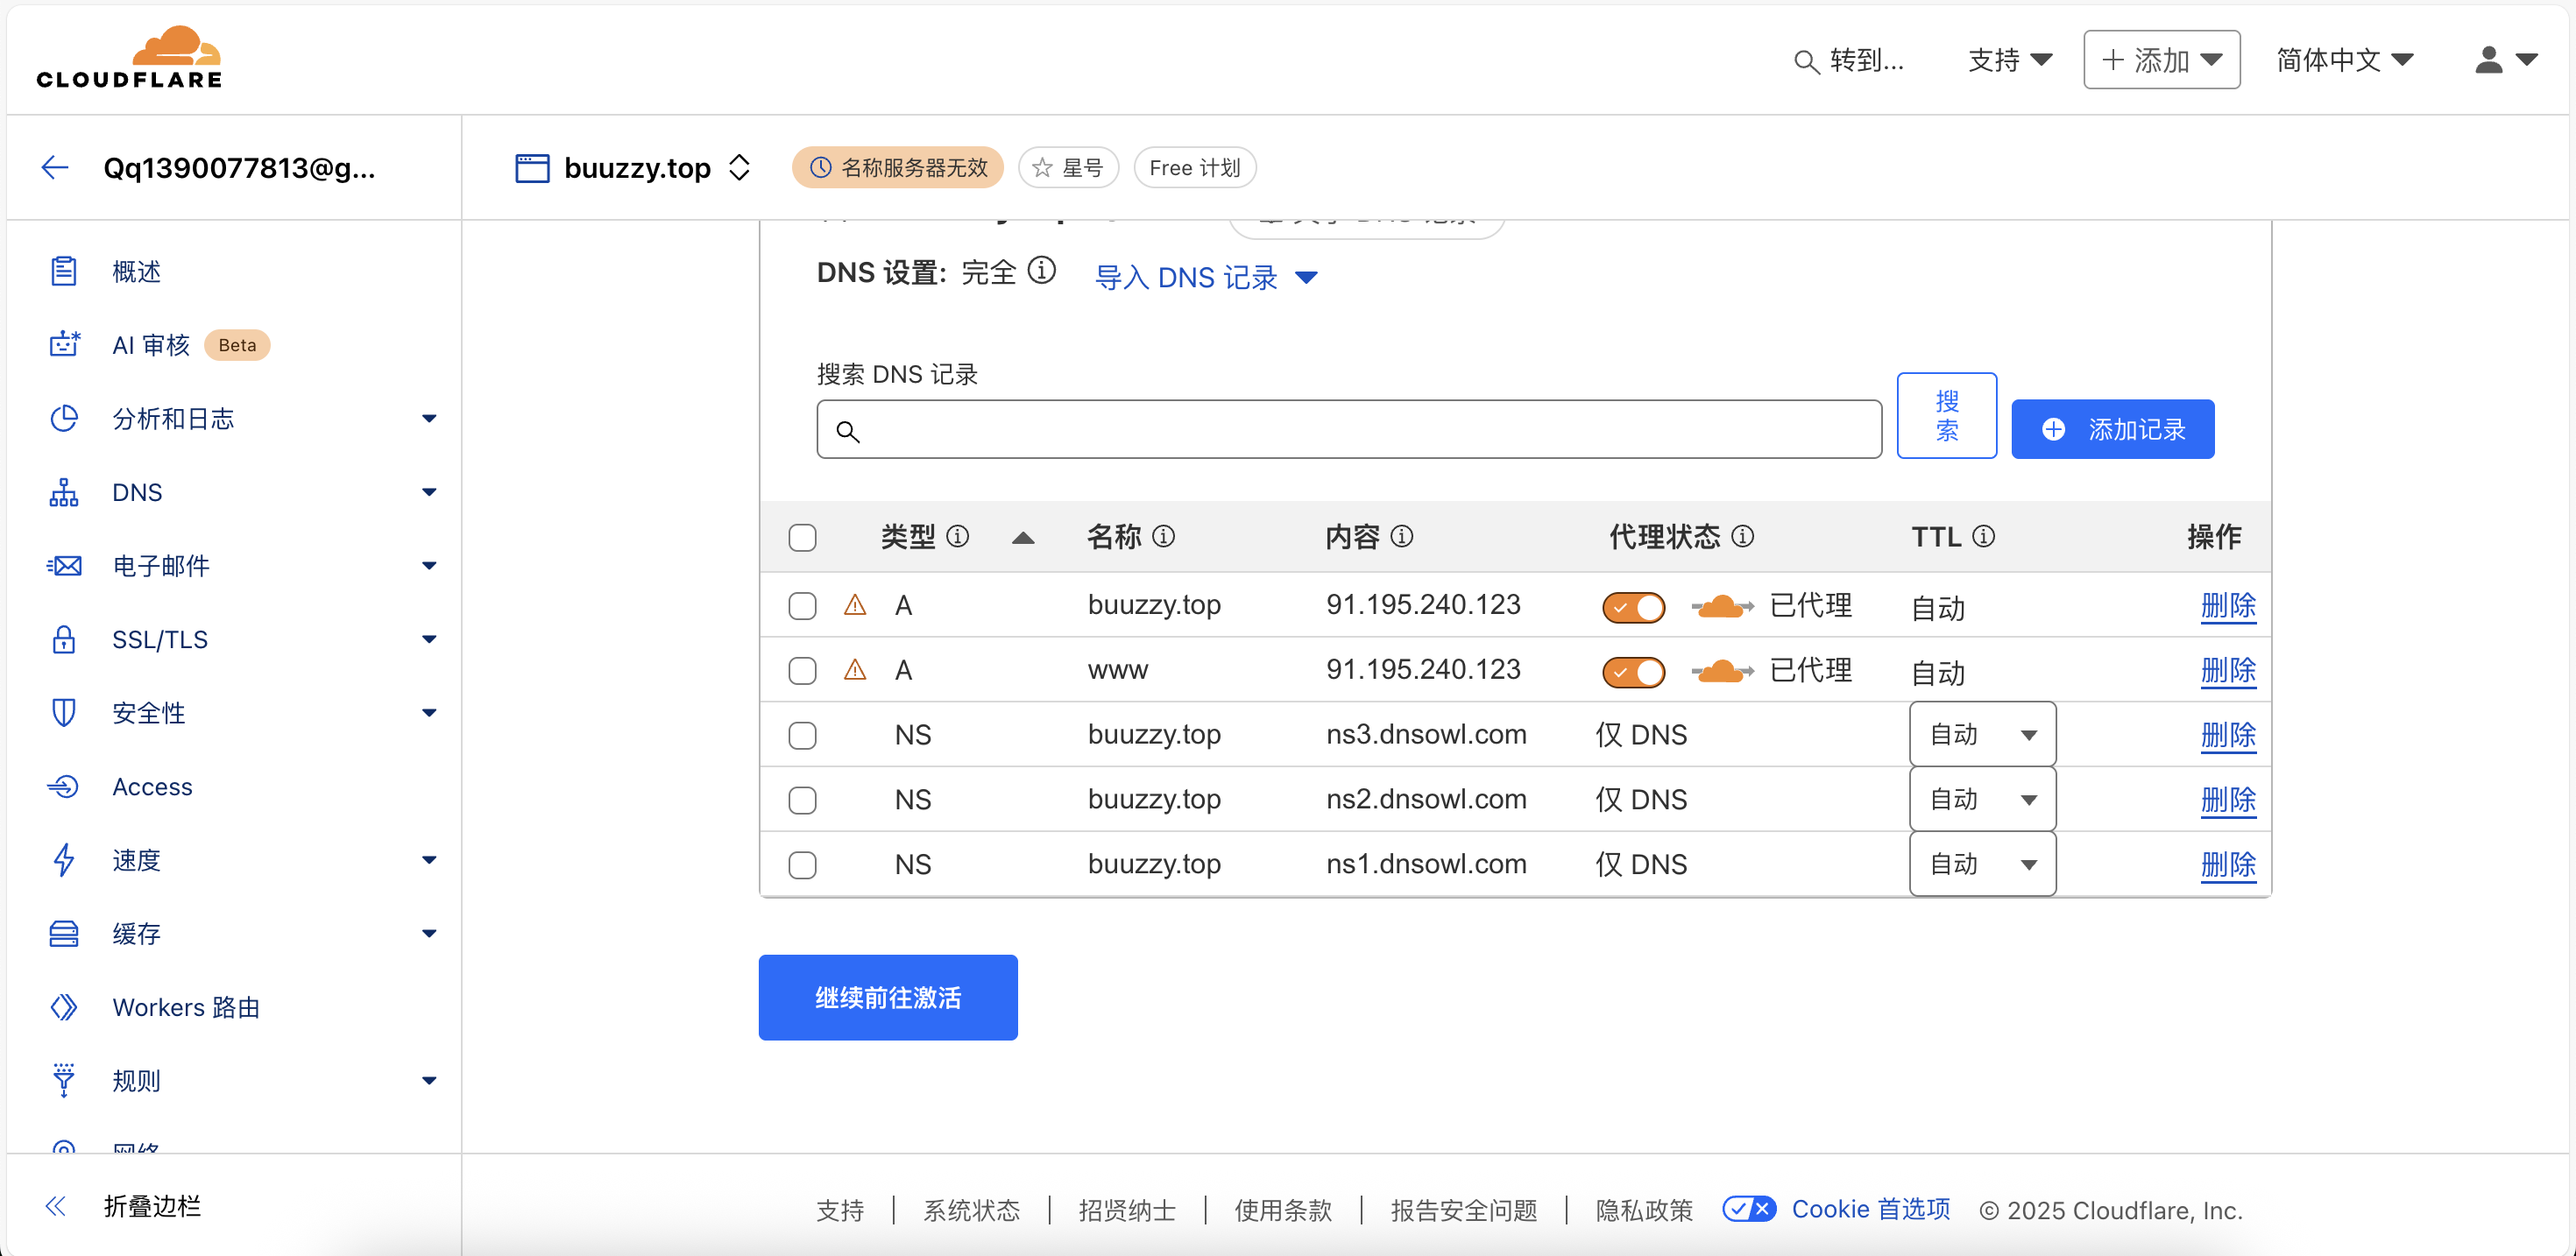
Task: Expand DNS sidebar submenu arrow
Action: coord(429,492)
